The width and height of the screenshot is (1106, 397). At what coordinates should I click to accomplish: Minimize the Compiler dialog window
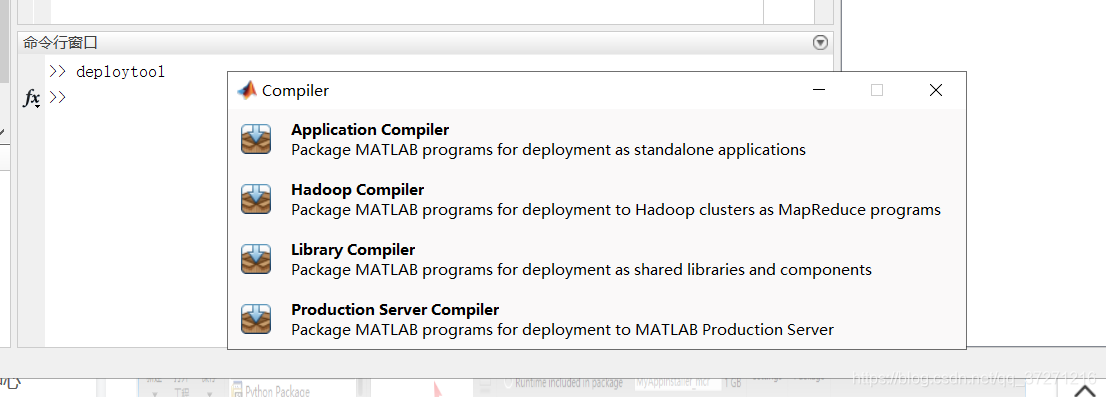tap(819, 90)
